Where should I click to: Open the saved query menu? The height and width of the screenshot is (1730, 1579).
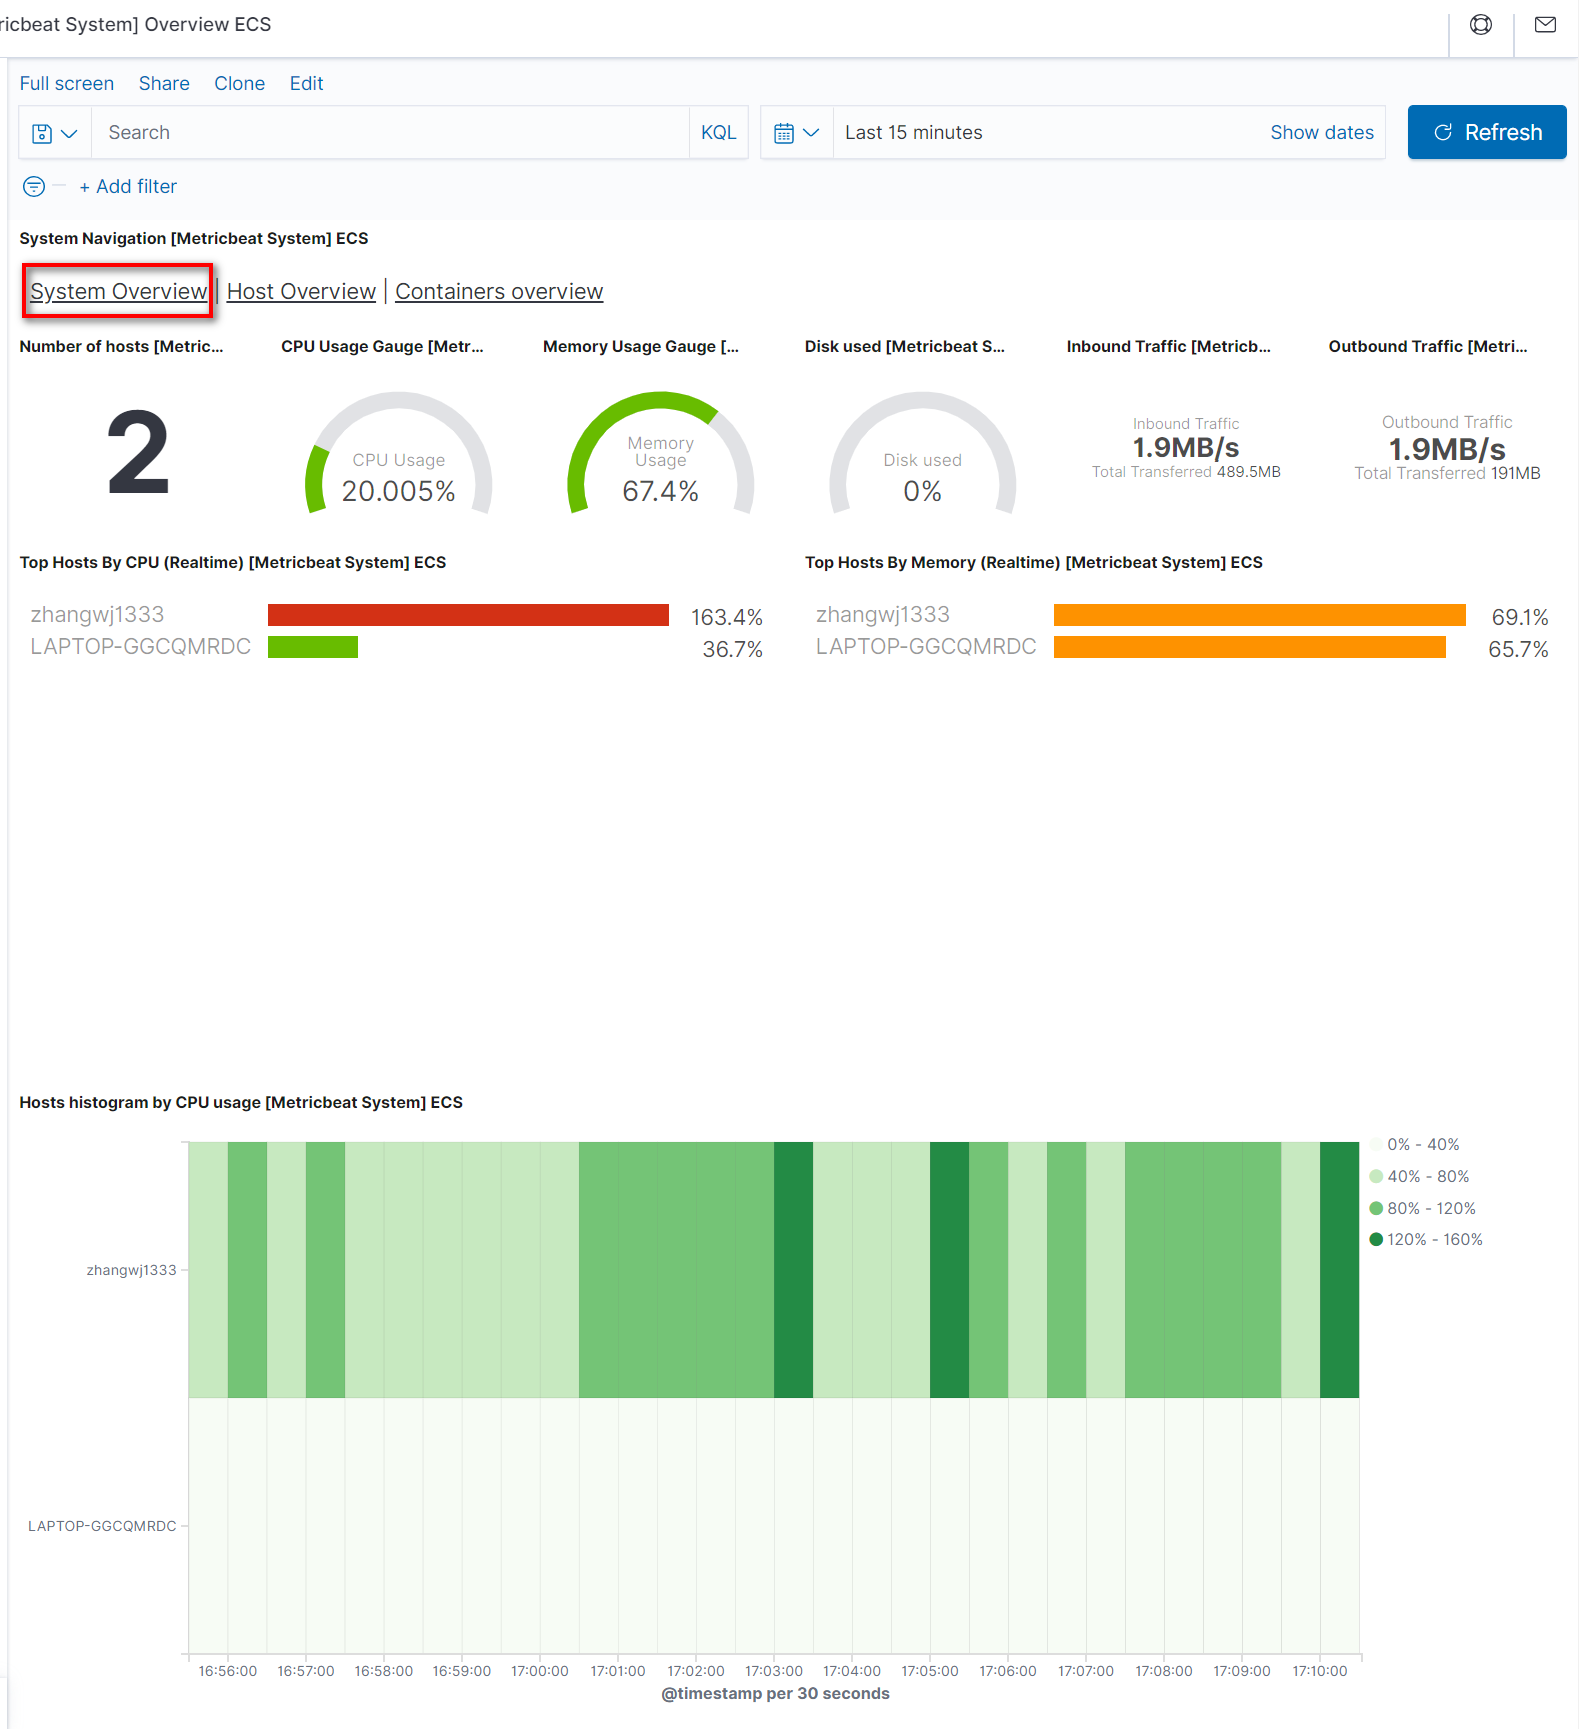[x=55, y=133]
